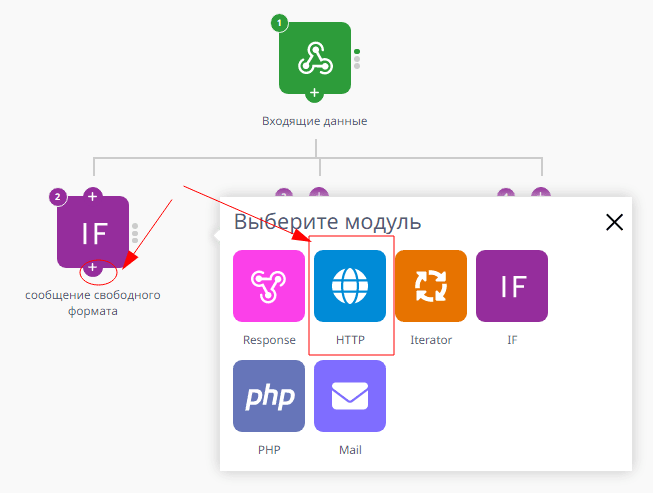
Task: Choose the Mail envelope module icon
Action: pyautogui.click(x=349, y=396)
